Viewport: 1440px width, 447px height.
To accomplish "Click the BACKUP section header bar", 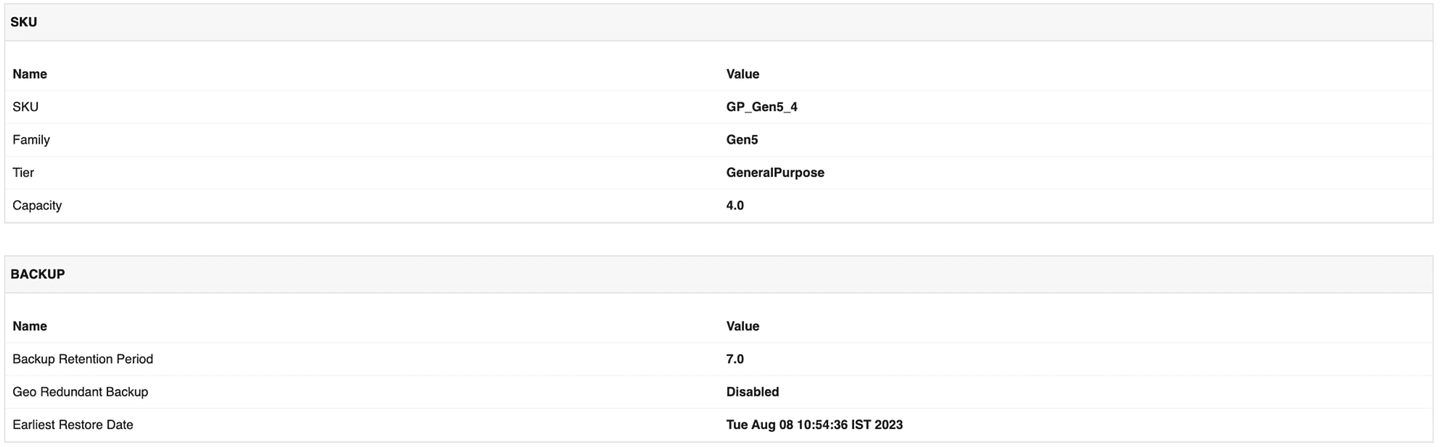I will click(719, 274).
